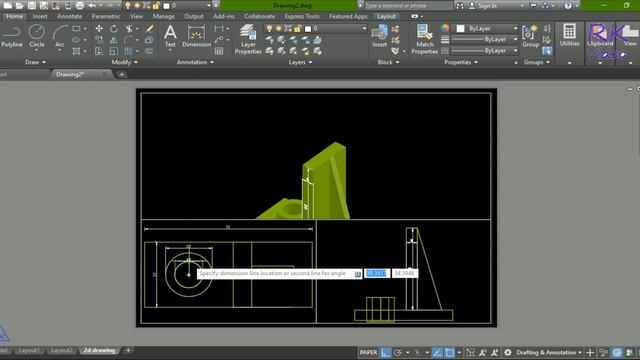Select the Text annotation tool
640x360 pixels.
point(170,36)
